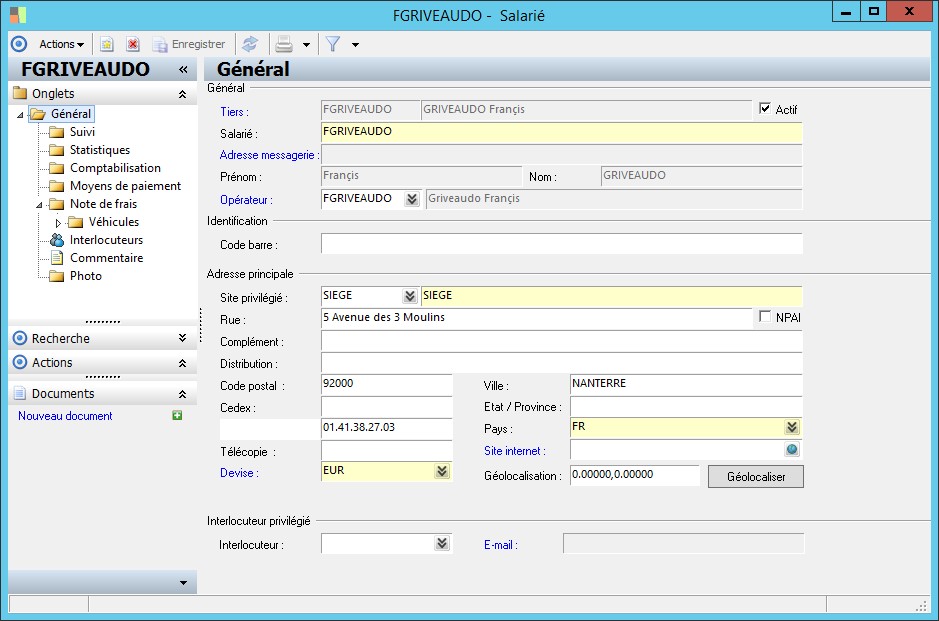Click into the Code barre field
Screen dimensions: 939x621
pos(561,244)
